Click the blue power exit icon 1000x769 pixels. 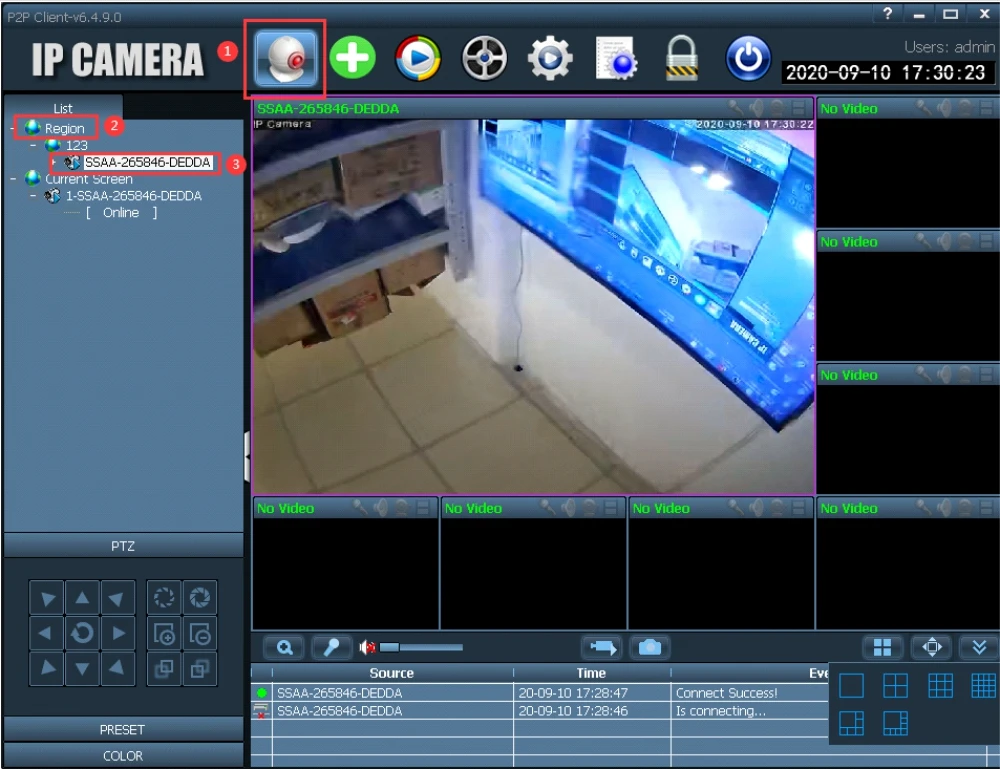pyautogui.click(x=747, y=59)
